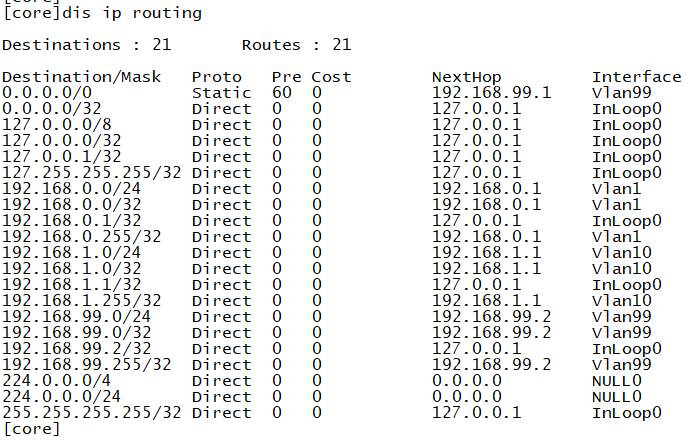Click the Pre column header

tap(286, 77)
